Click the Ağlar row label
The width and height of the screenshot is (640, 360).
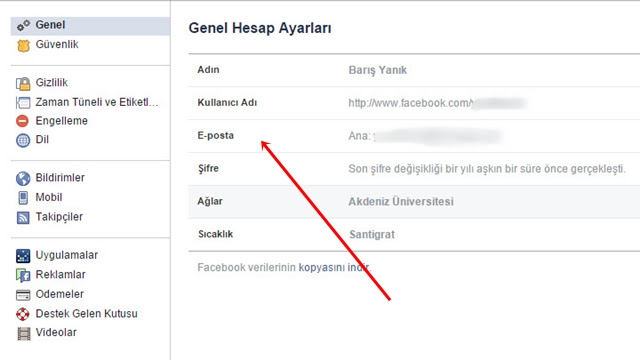210,201
